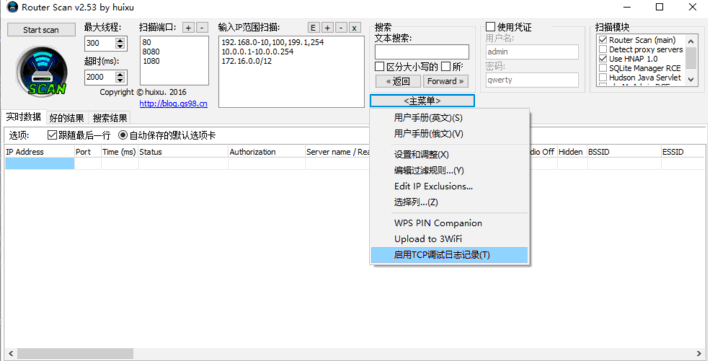The width and height of the screenshot is (709, 362).
Task: Open 用户手册(俄文)(V) menu item
Action: [449, 134]
